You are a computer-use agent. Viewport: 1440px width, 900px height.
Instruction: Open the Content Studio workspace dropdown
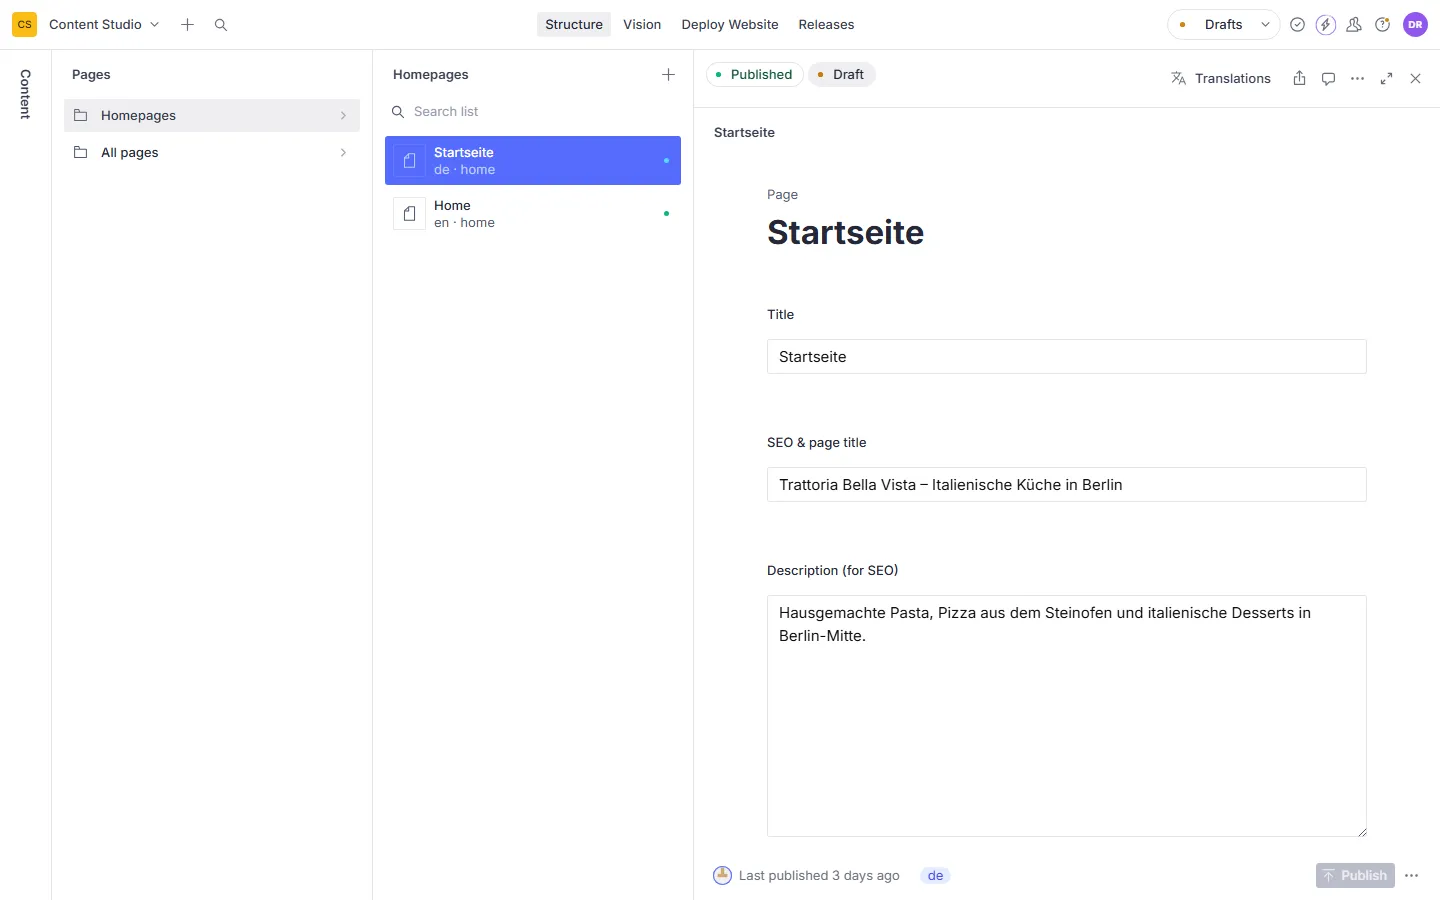(104, 24)
